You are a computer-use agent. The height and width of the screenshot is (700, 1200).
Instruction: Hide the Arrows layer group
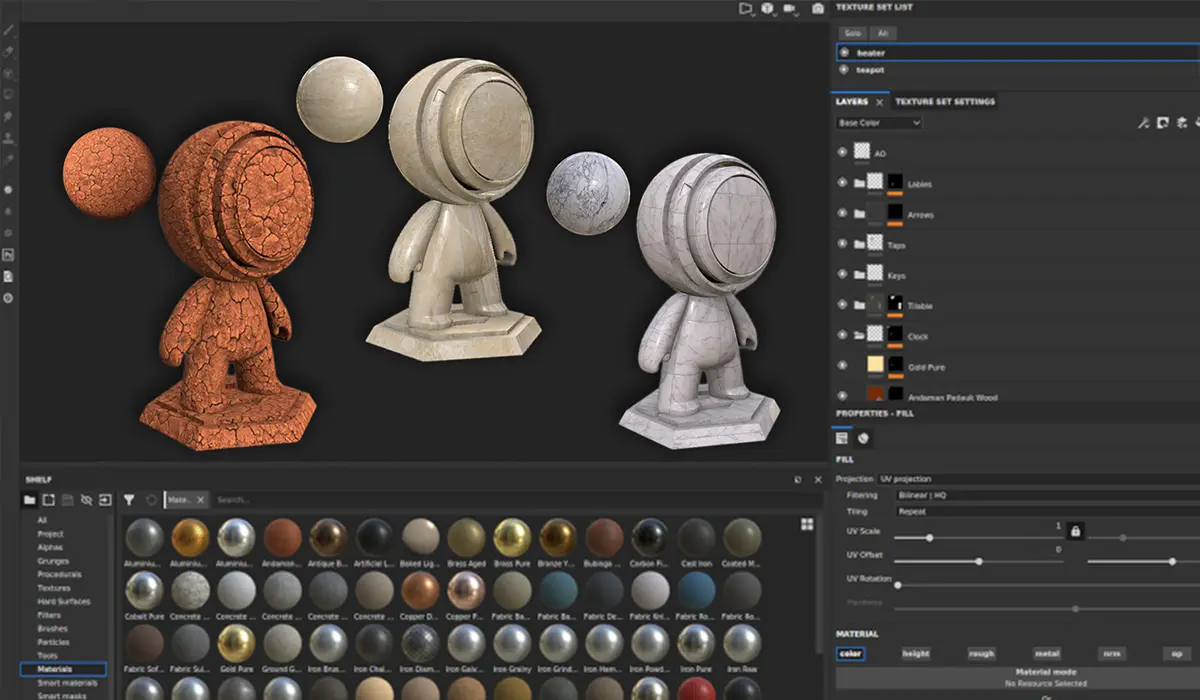tap(842, 214)
